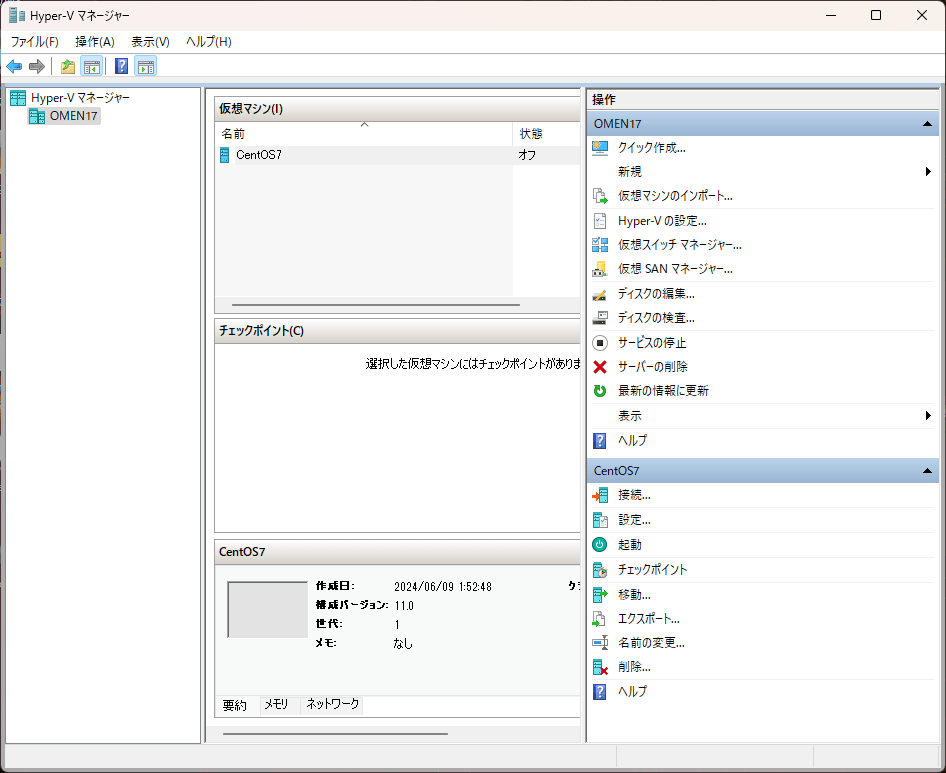Click the Hyper-V の設定... action link
Viewport: 946px width, 773px height.
(662, 221)
